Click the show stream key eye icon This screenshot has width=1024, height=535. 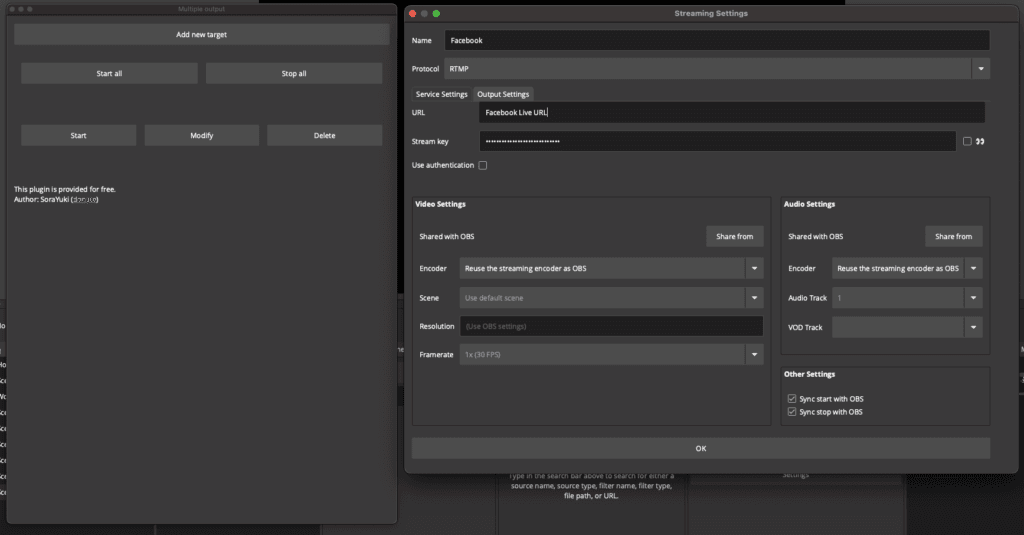tap(980, 141)
